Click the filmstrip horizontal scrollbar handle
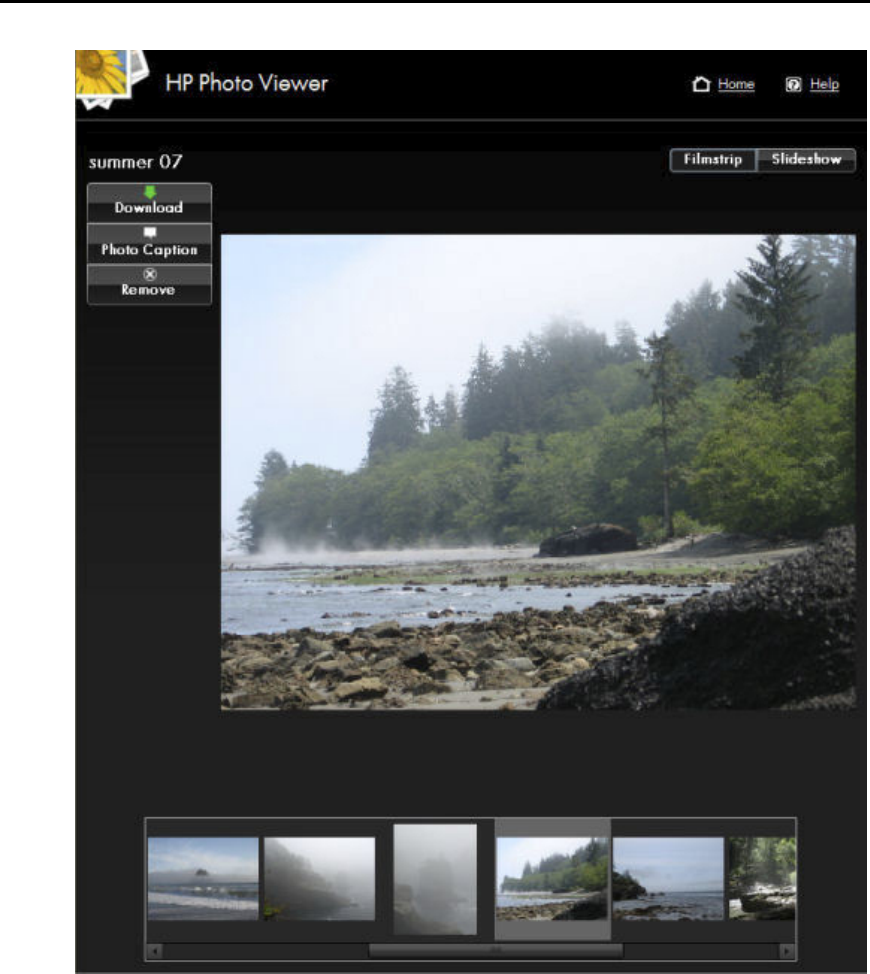Image resolution: width=870 pixels, height=974 pixels. pos(496,950)
